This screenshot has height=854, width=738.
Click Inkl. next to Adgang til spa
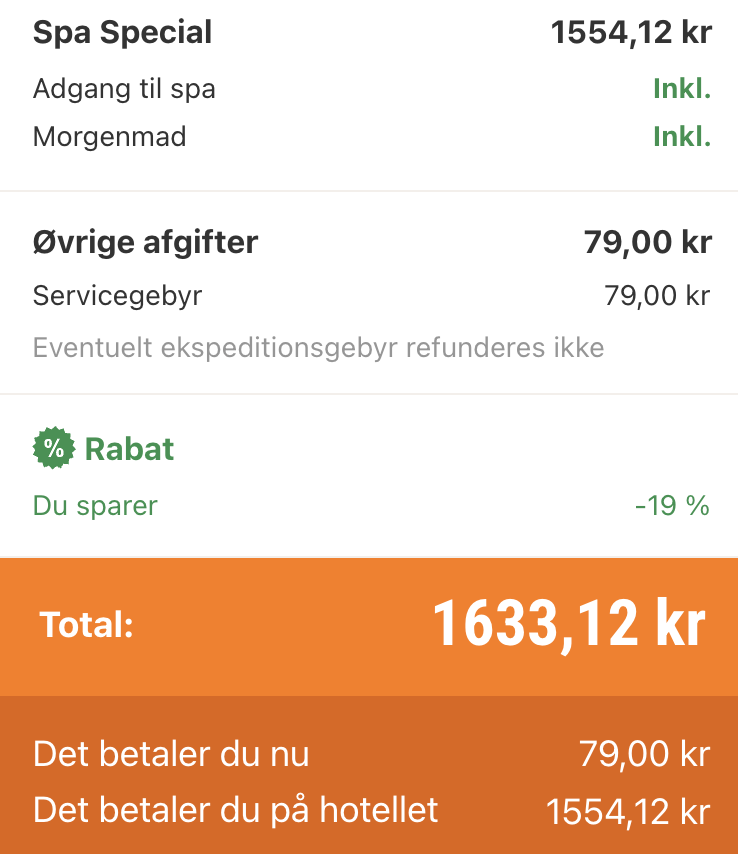(x=681, y=89)
